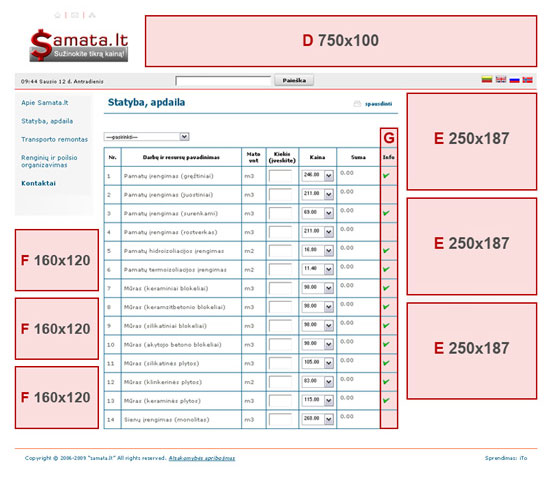This screenshot has height=487, width=550.
Task: Open the iTo link in footer
Action: (x=523, y=458)
